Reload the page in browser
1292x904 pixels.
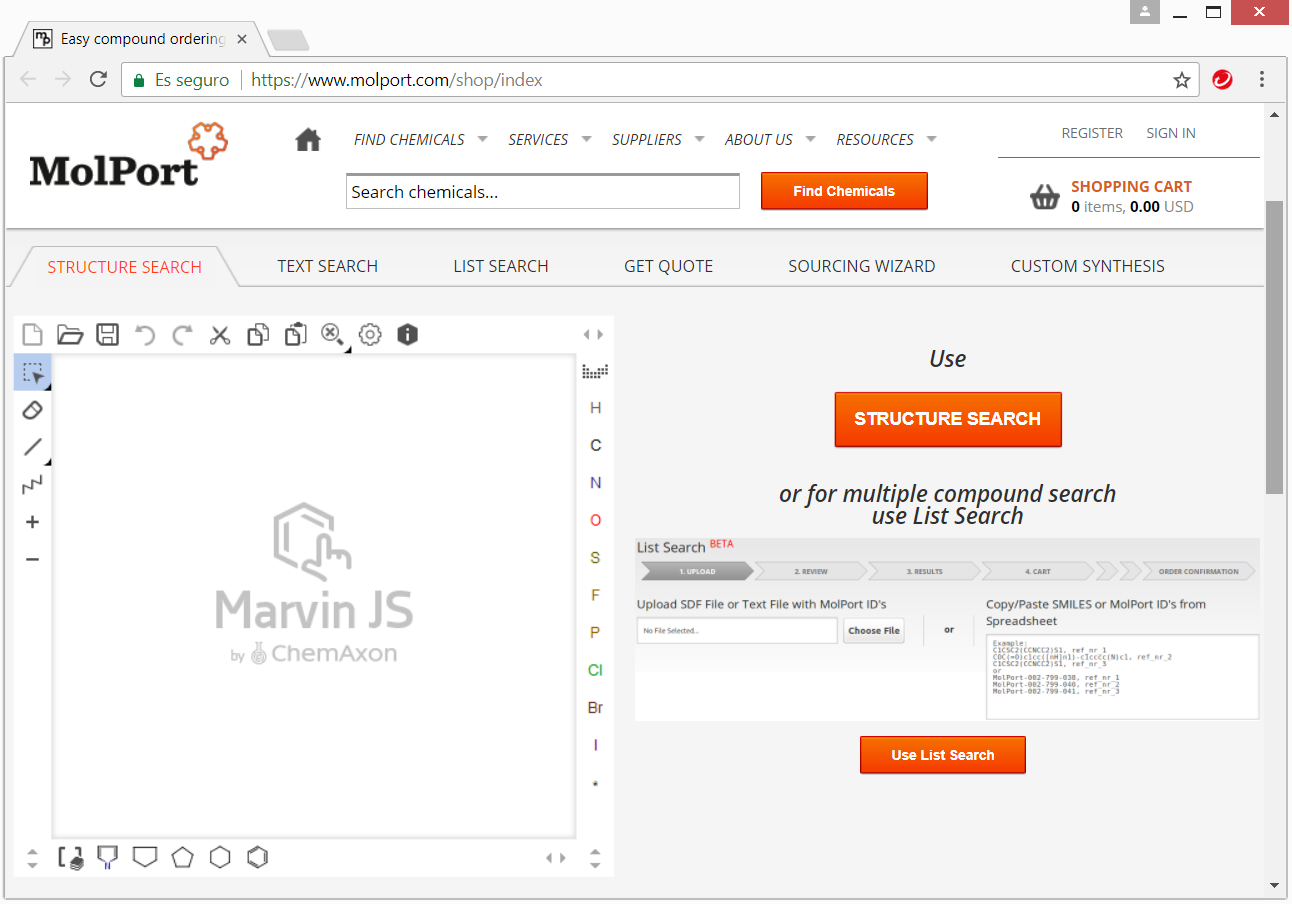[98, 79]
